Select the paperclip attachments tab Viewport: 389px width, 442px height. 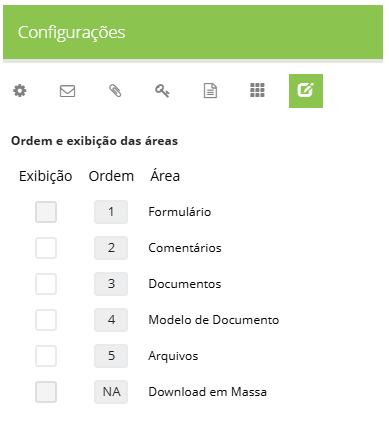[115, 91]
